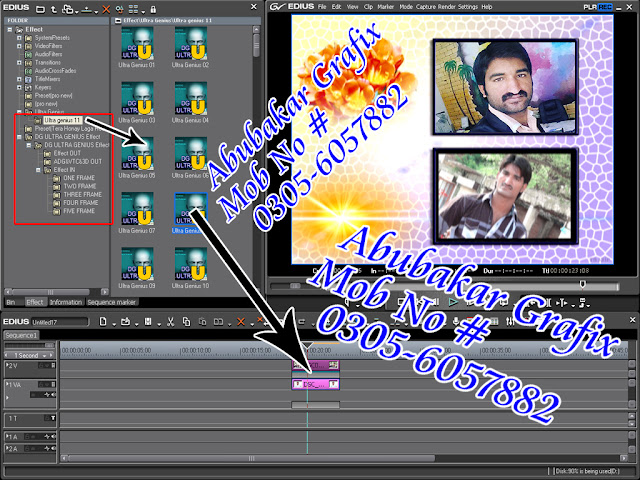
Task: Click the preview position slider handle
Action: pyautogui.click(x=583, y=284)
